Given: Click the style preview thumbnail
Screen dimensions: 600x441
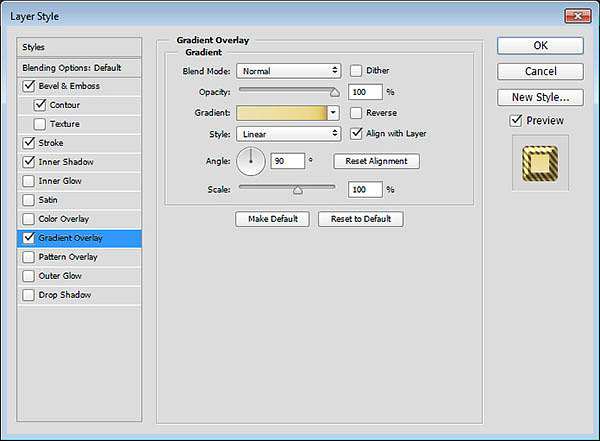Looking at the screenshot, I should (539, 163).
